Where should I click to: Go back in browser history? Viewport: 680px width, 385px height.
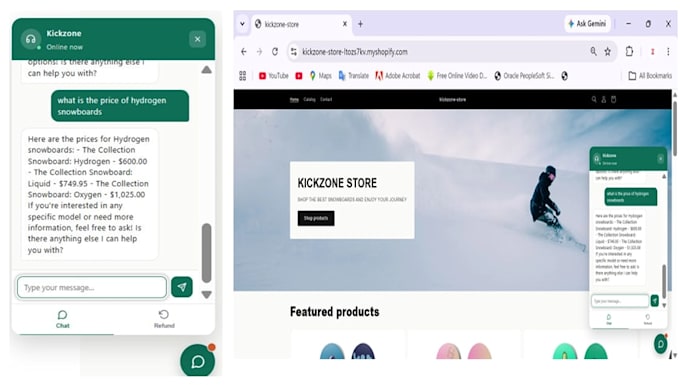pyautogui.click(x=244, y=52)
